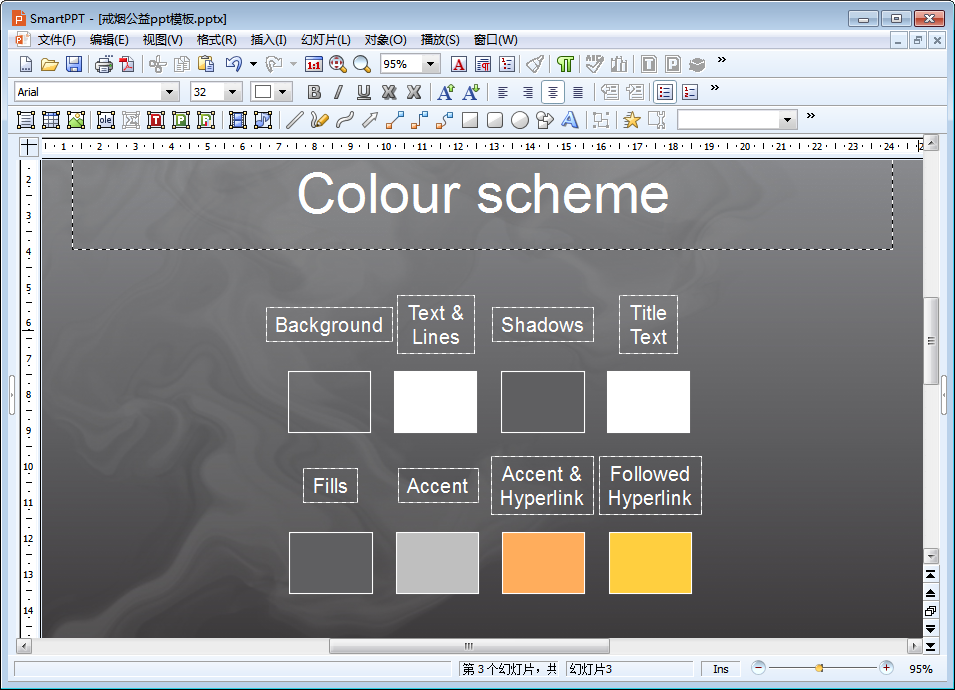Toggle the numbered list button in formatting bar
The width and height of the screenshot is (955, 690).
pyautogui.click(x=690, y=92)
